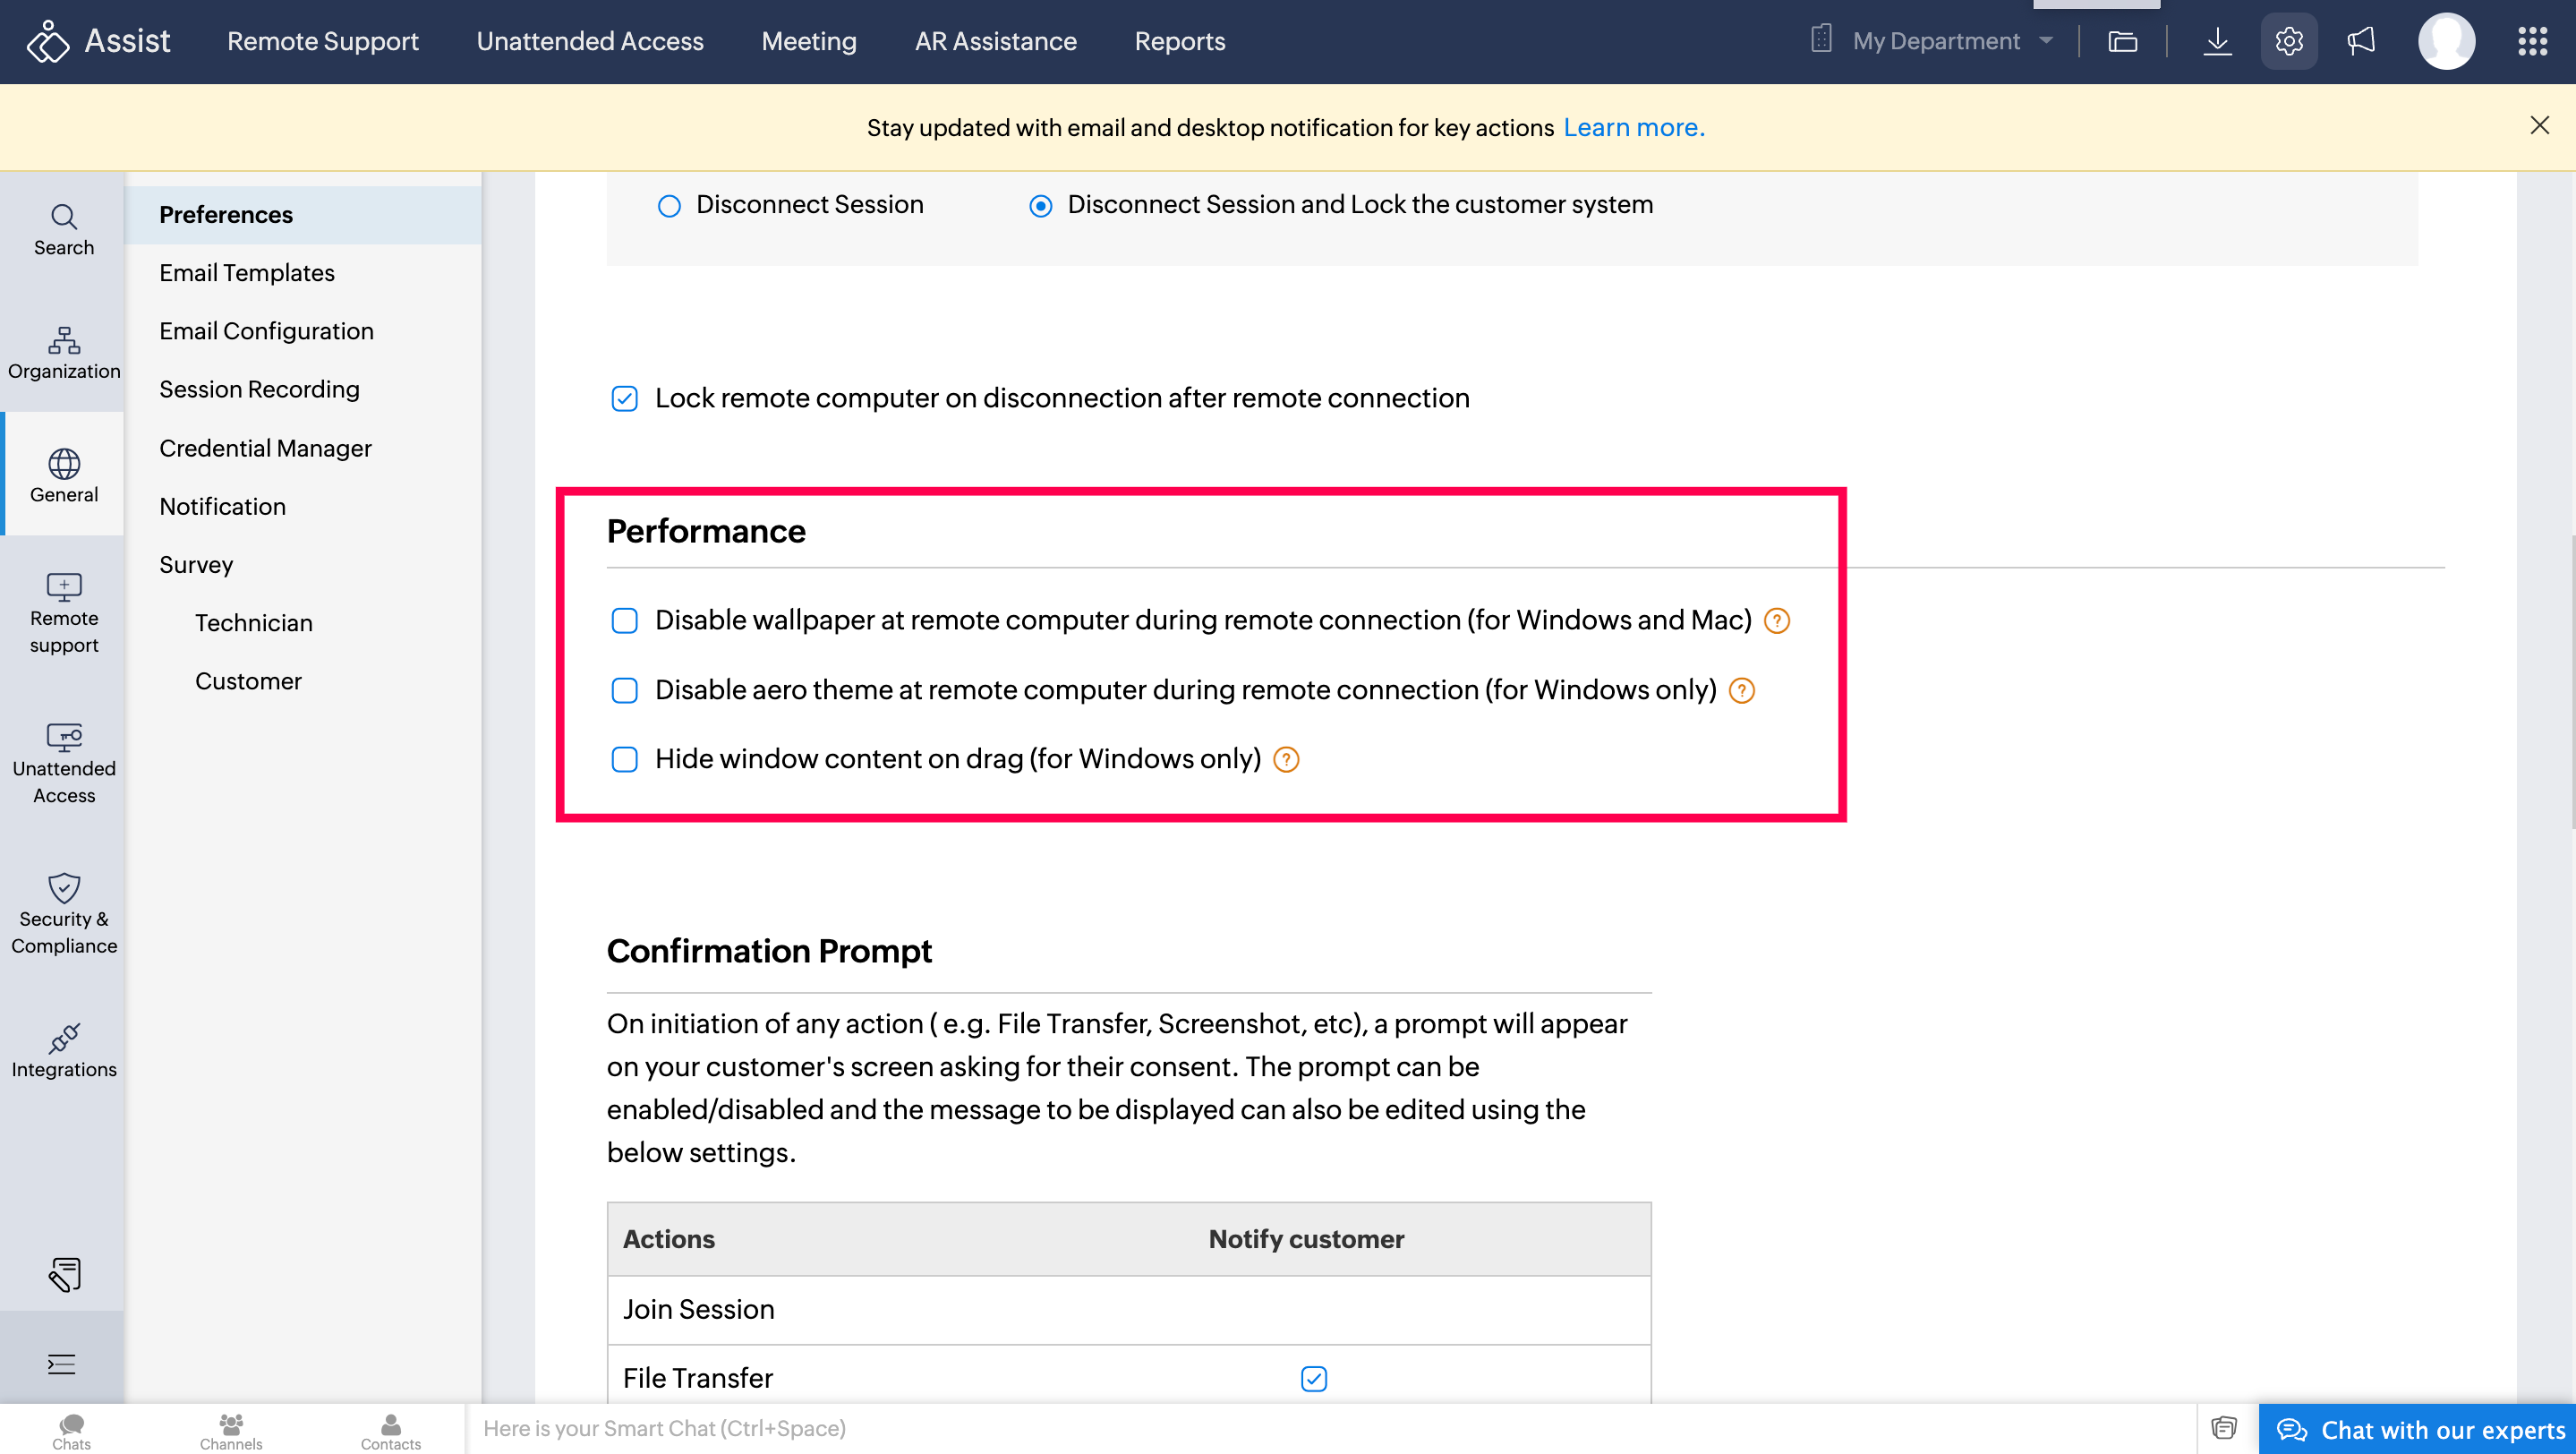Screen dimensions: 2576x1454
Task: Click the download icon in header
Action: click(2217, 41)
